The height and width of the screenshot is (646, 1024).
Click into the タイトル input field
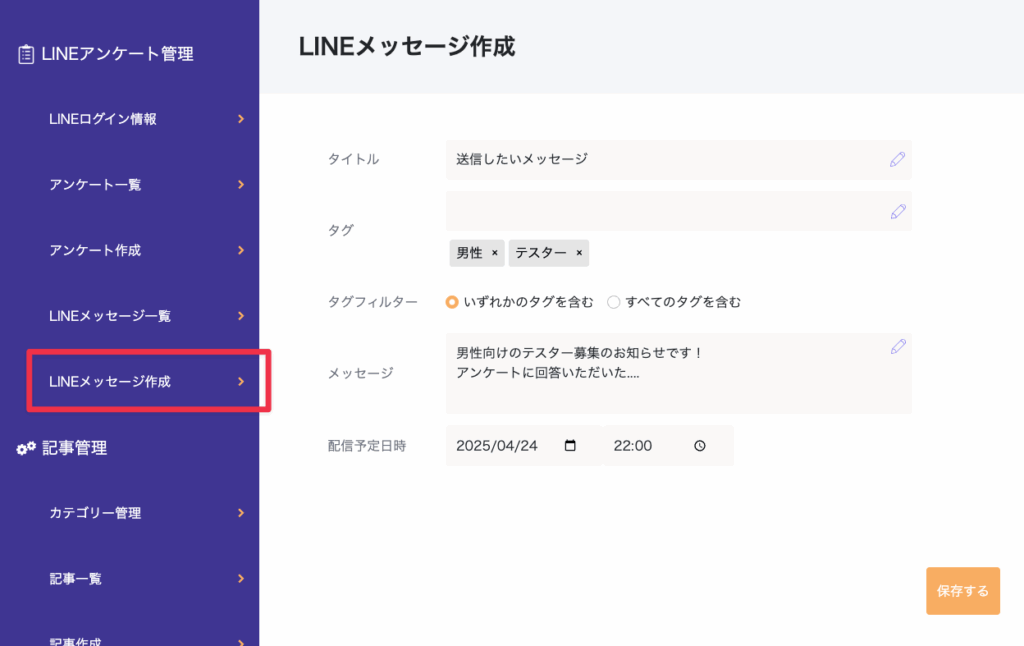tap(660, 159)
